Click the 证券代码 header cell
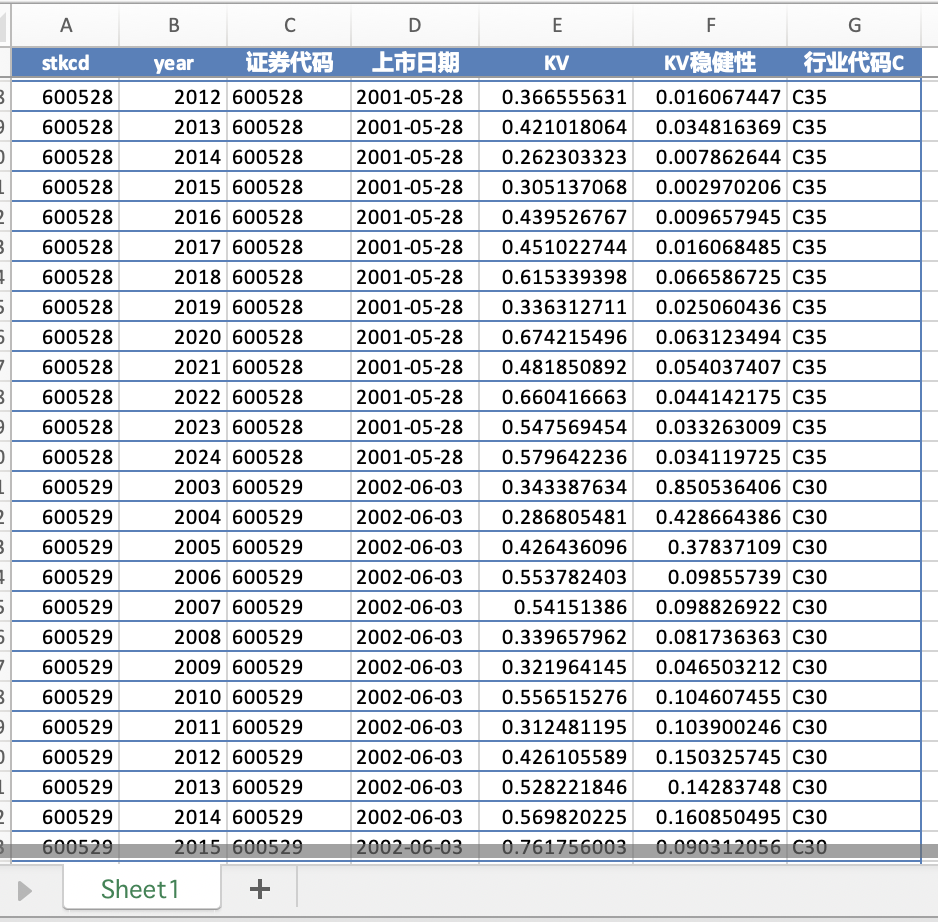The height and width of the screenshot is (922, 938). (290, 63)
